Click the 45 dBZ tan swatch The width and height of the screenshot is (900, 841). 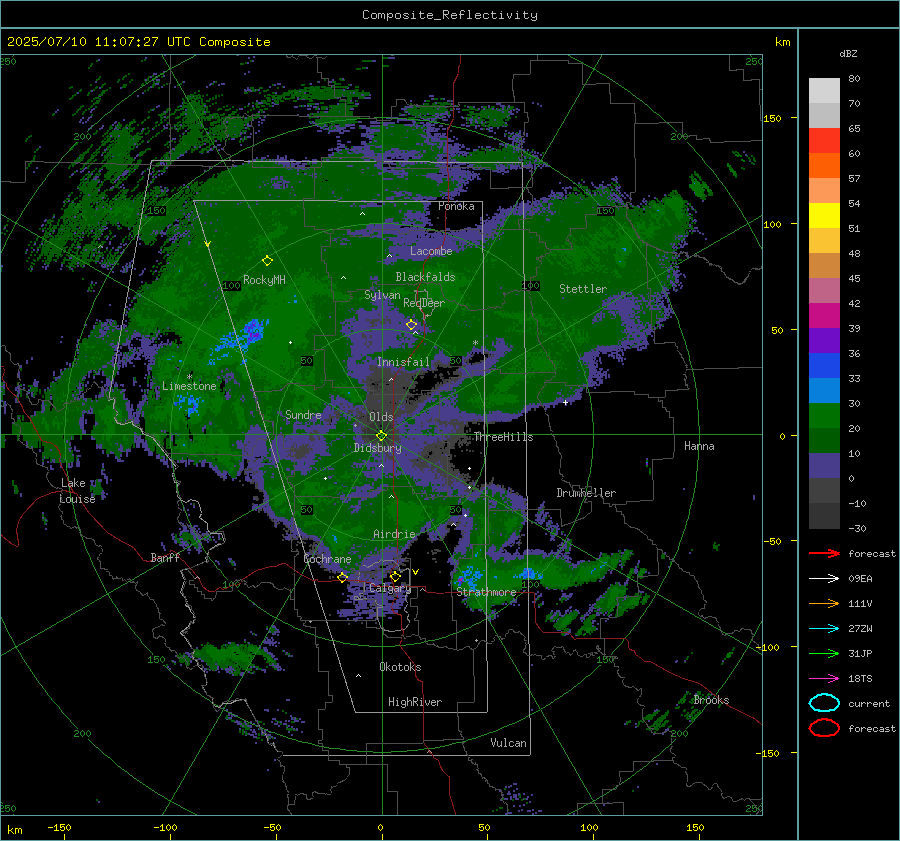824,266
